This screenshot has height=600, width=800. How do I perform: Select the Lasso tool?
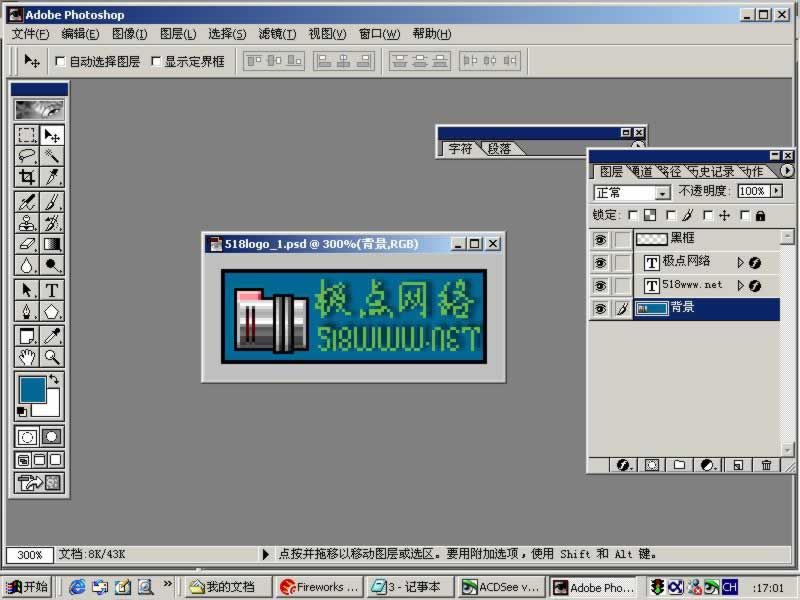coord(27,156)
